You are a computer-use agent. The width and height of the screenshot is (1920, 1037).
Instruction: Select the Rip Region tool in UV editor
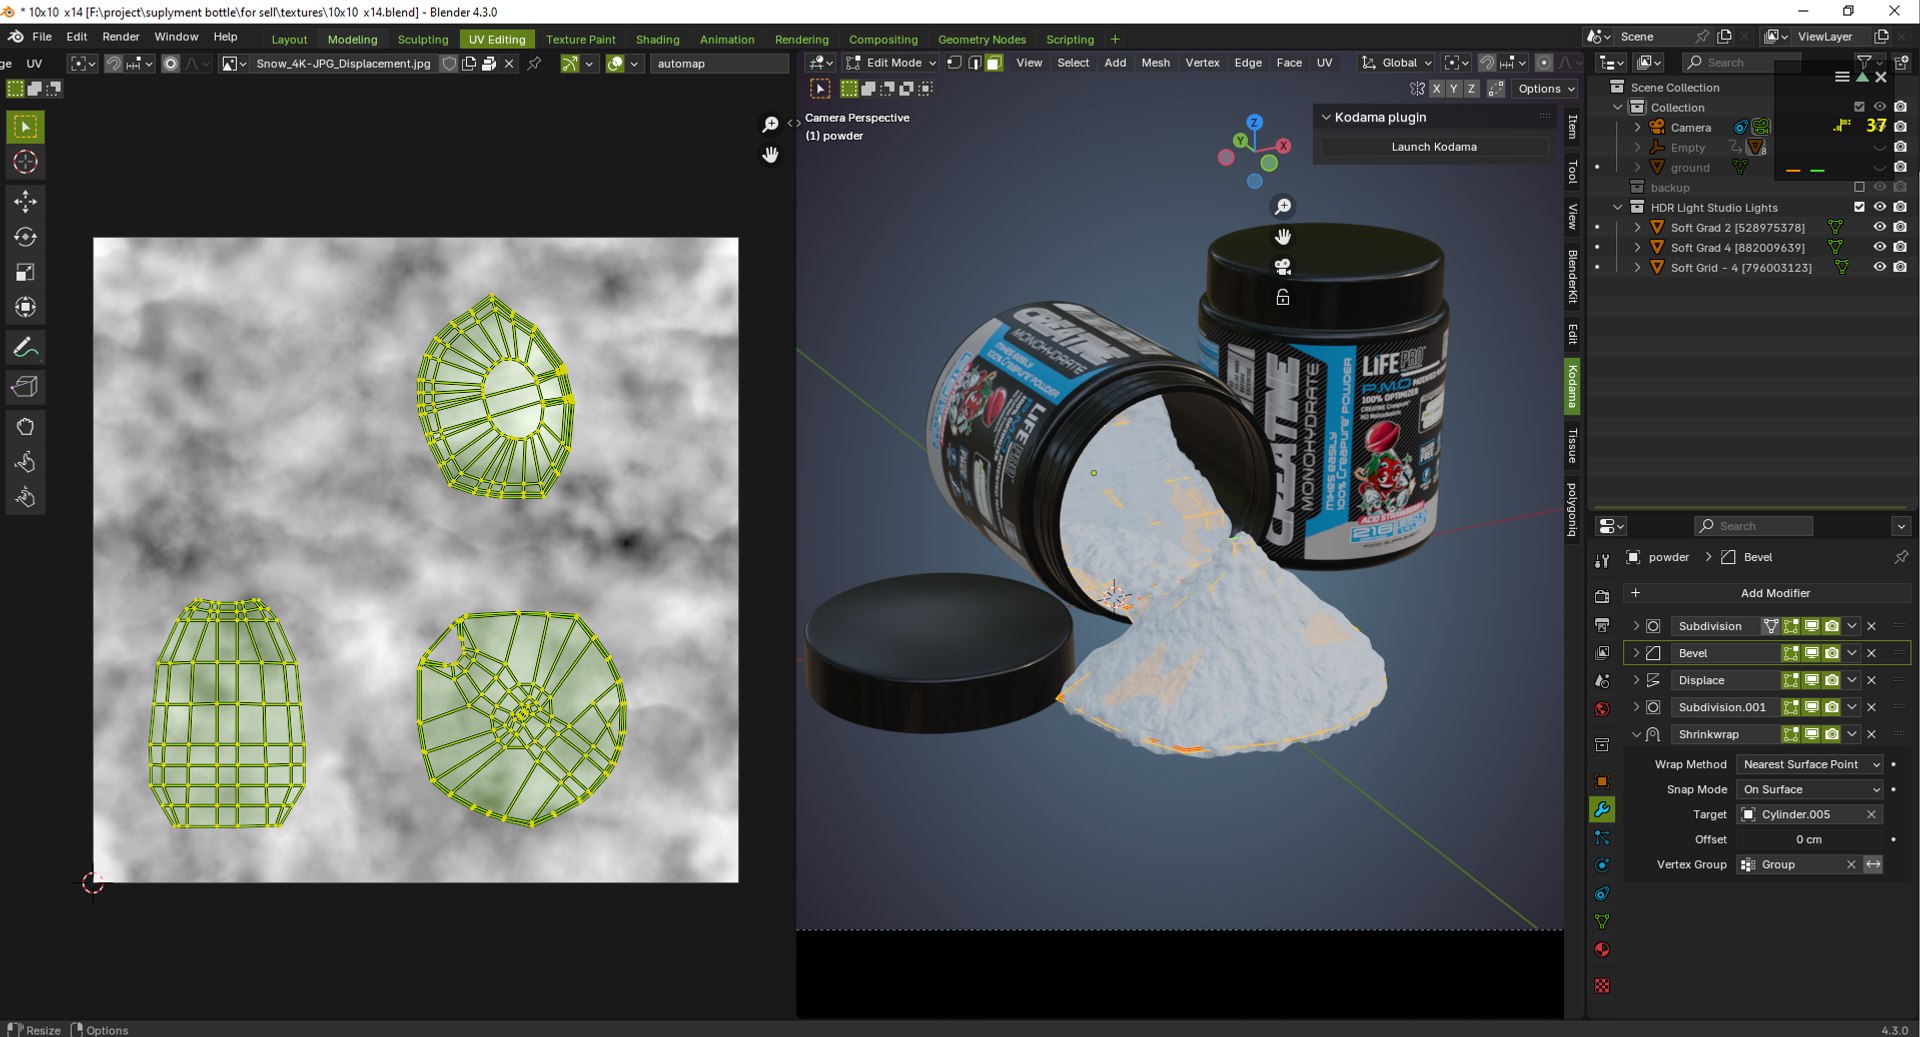pyautogui.click(x=25, y=387)
